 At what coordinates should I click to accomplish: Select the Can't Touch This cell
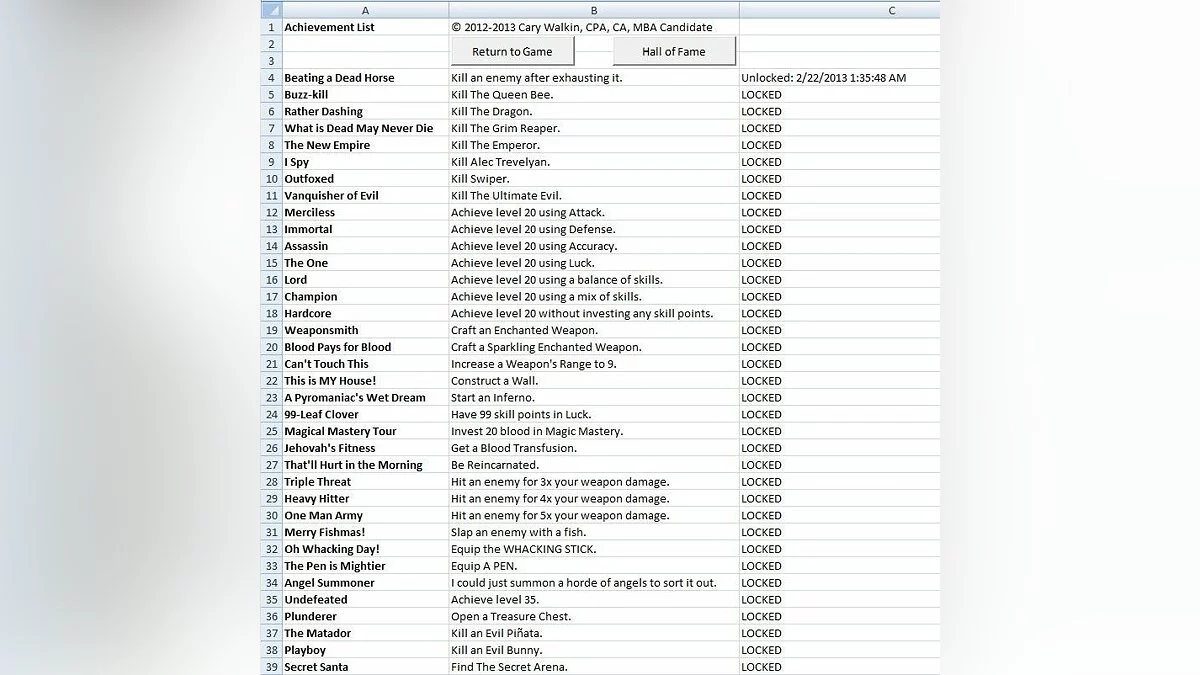click(x=365, y=364)
